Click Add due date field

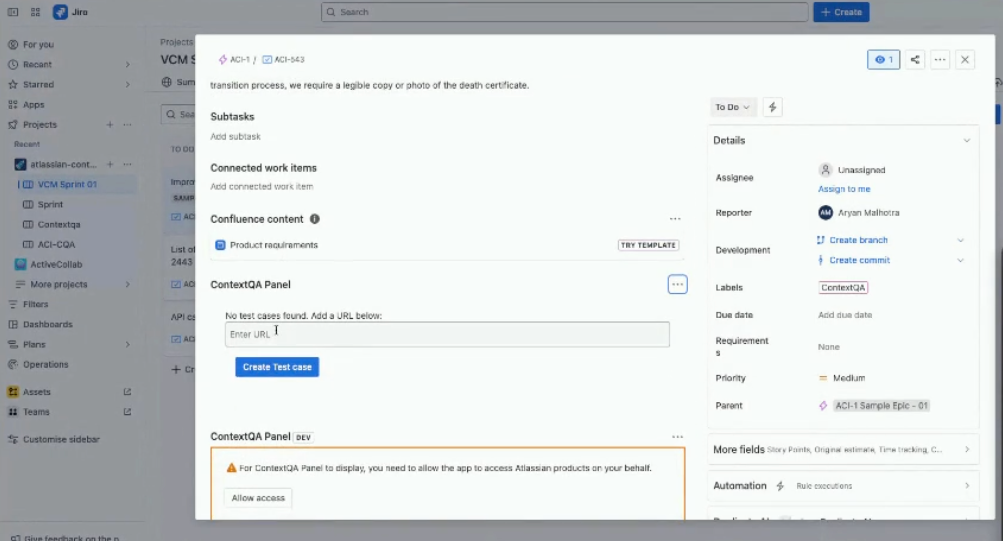(844, 315)
